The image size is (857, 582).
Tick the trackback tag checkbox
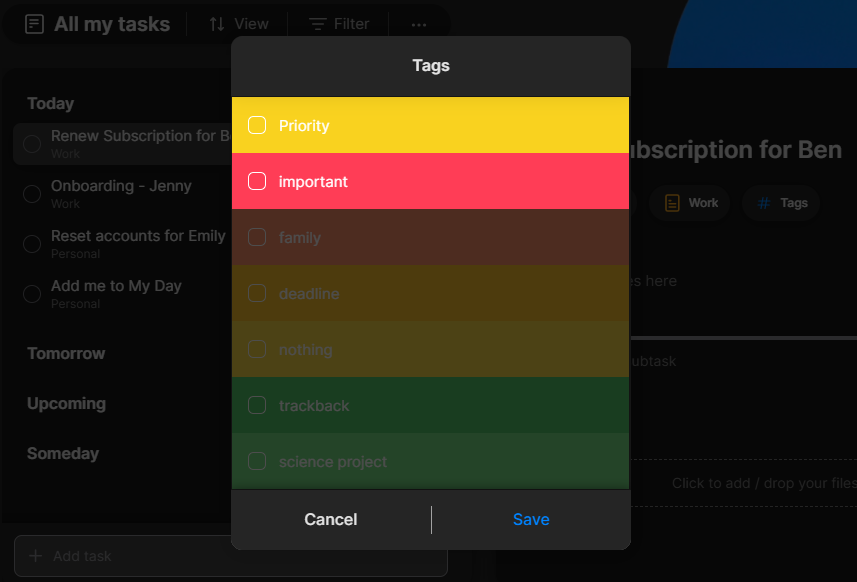click(257, 405)
